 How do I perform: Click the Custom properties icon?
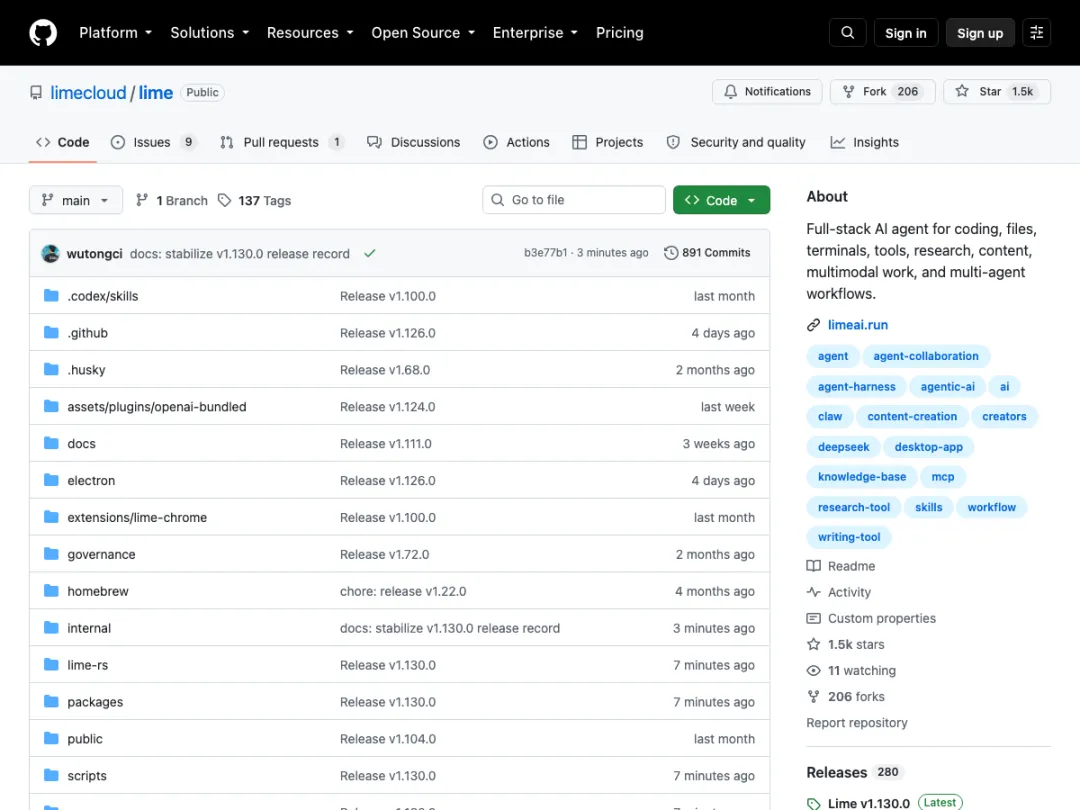(x=813, y=619)
